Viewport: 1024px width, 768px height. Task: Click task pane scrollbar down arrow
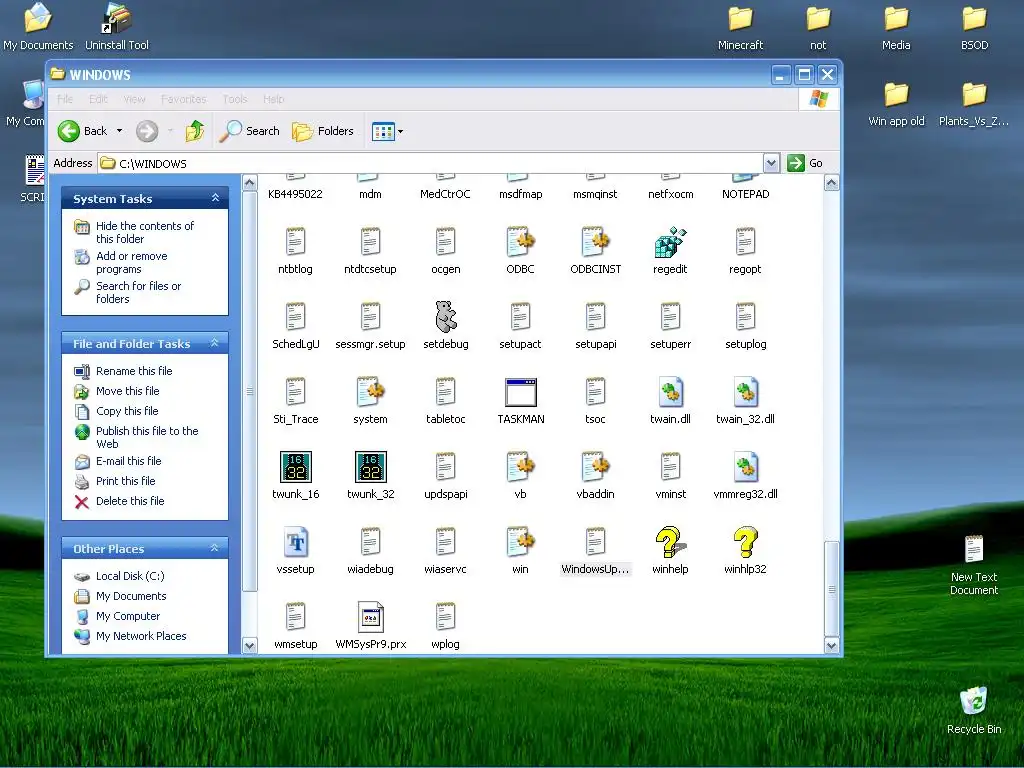[x=249, y=645]
